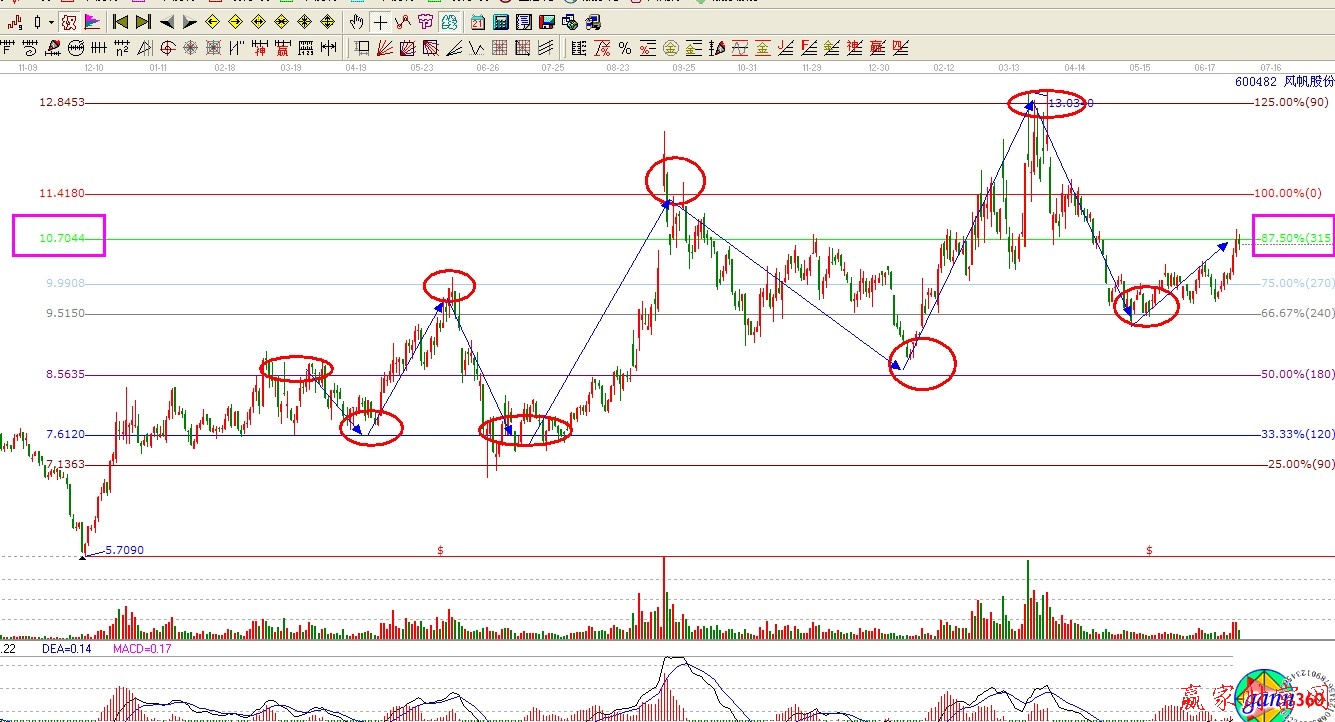Viewport: 1335px width, 722px height.
Task: Toggle the teal 线 line icon
Action: pyautogui.click(x=449, y=22)
